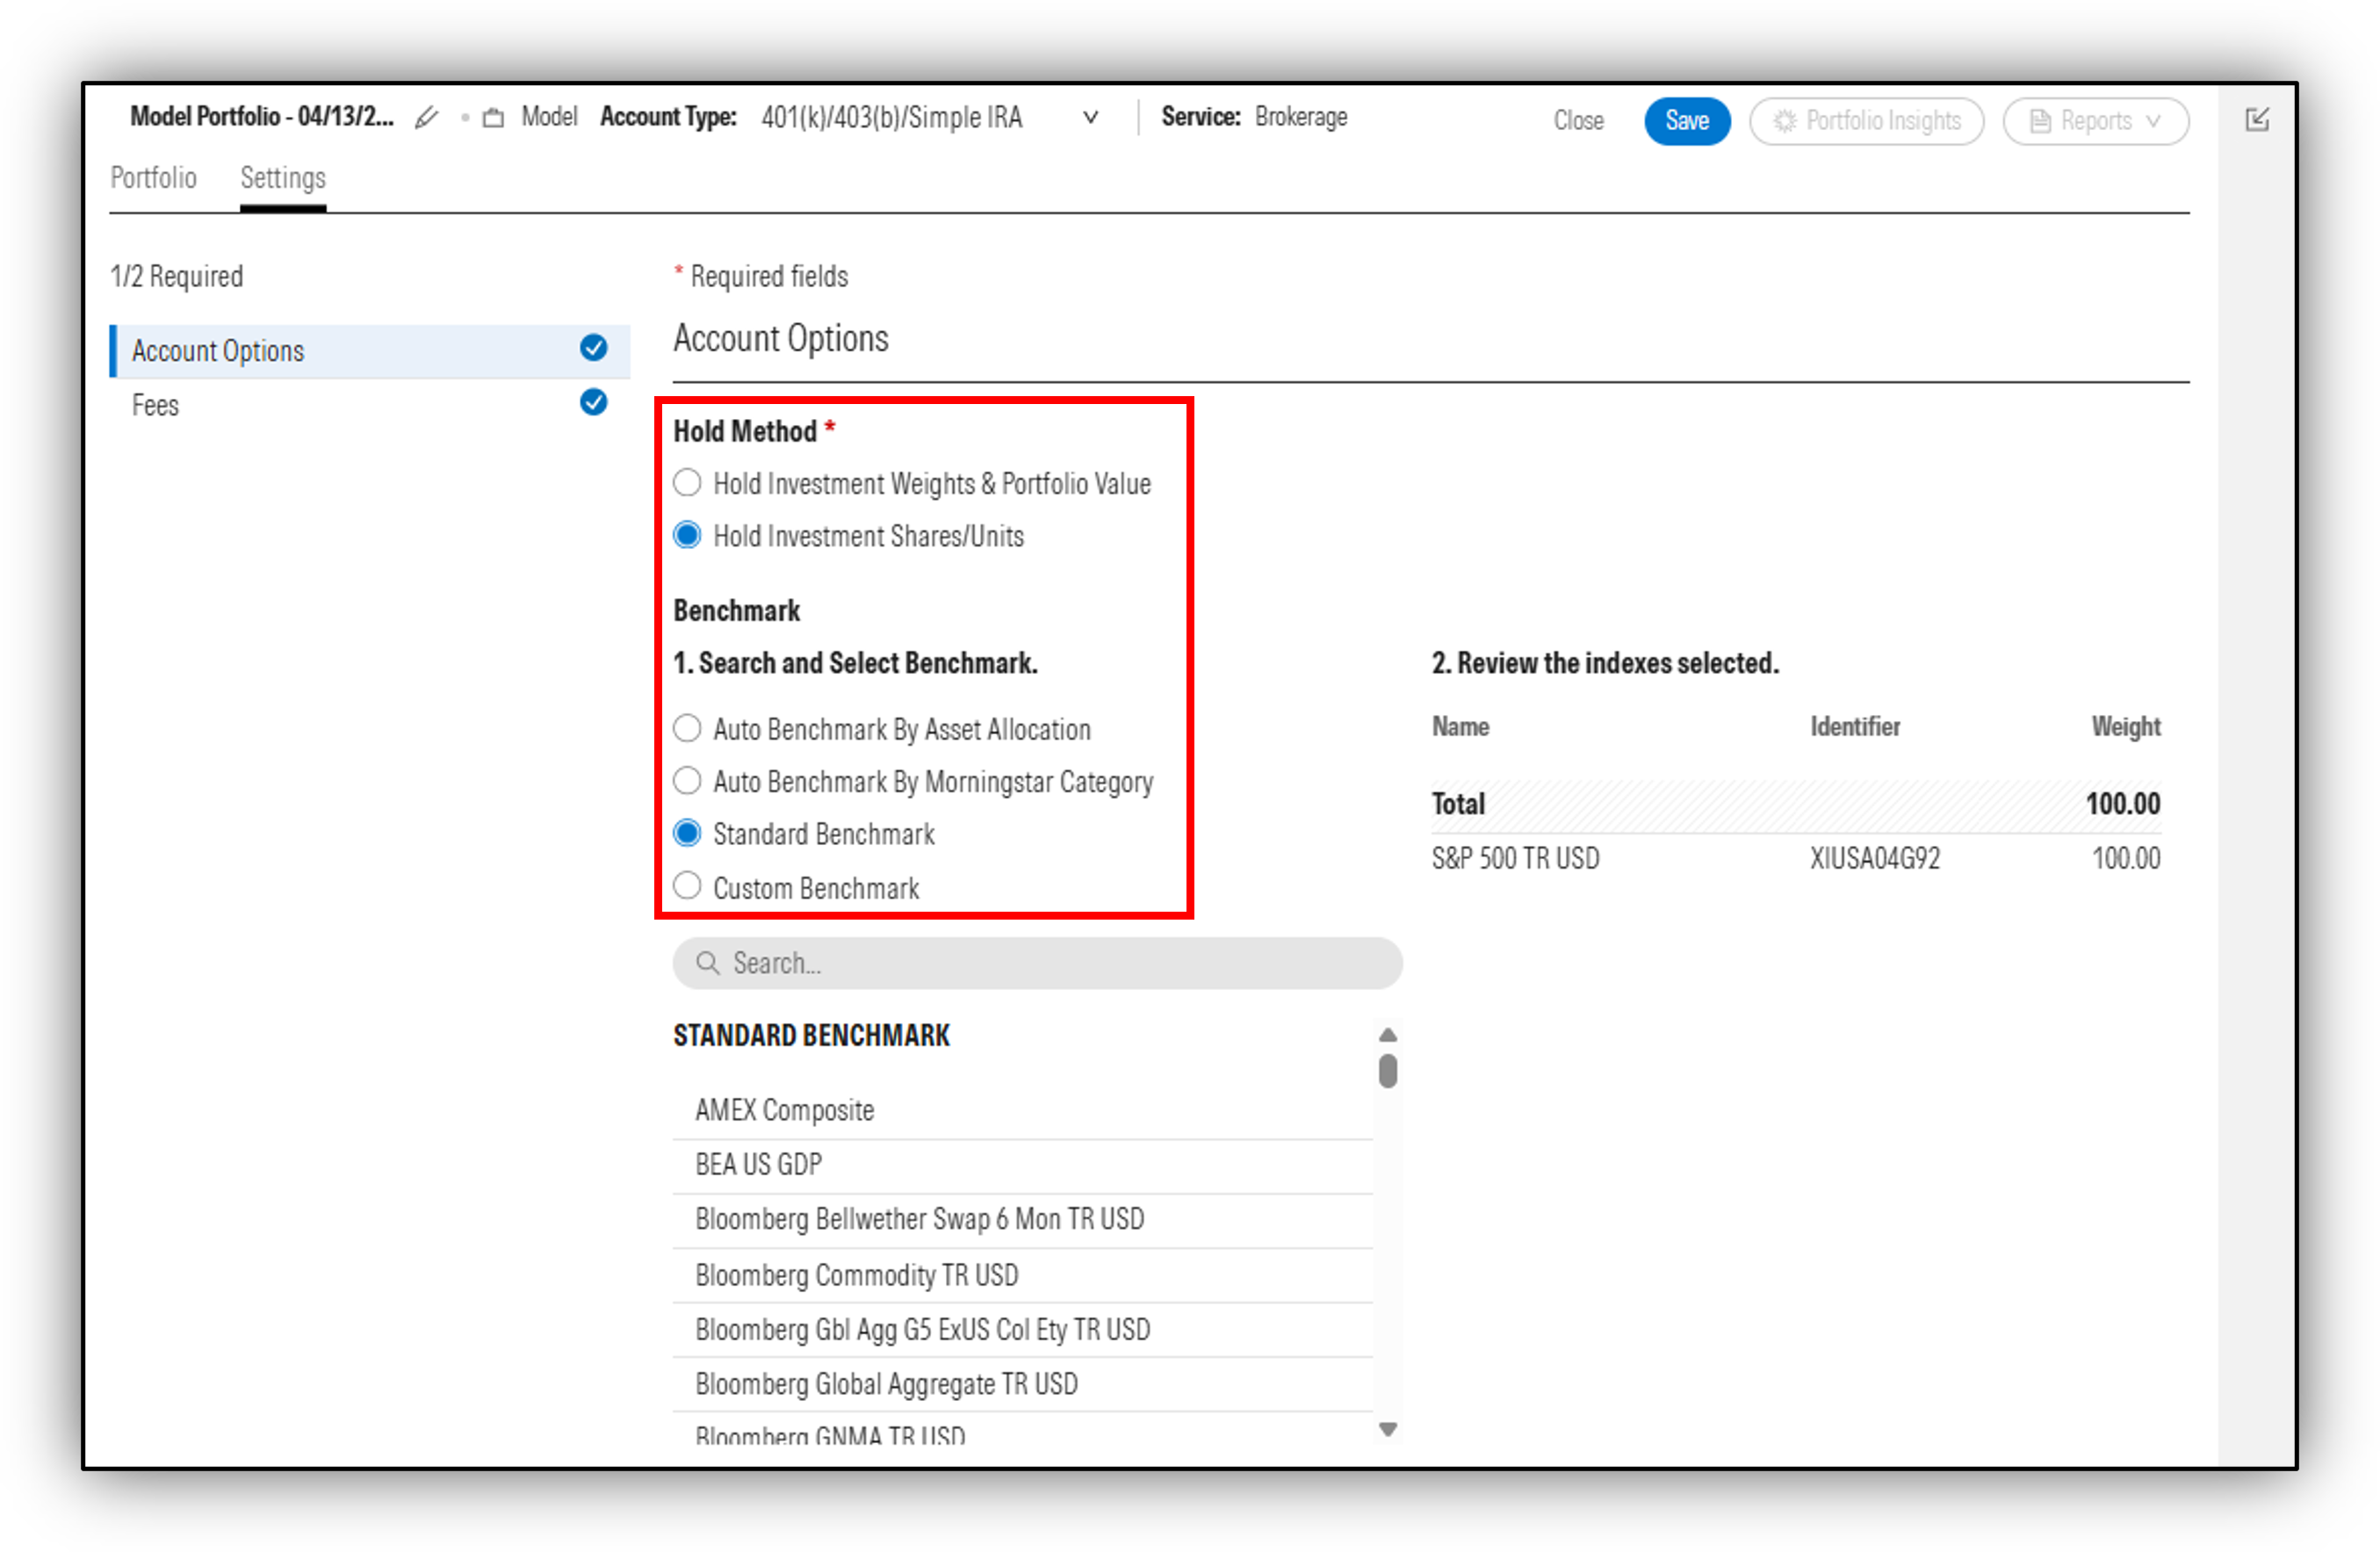Click the scroll up arrow of benchmark list
The image size is (2380, 1552).
coord(1388,1035)
